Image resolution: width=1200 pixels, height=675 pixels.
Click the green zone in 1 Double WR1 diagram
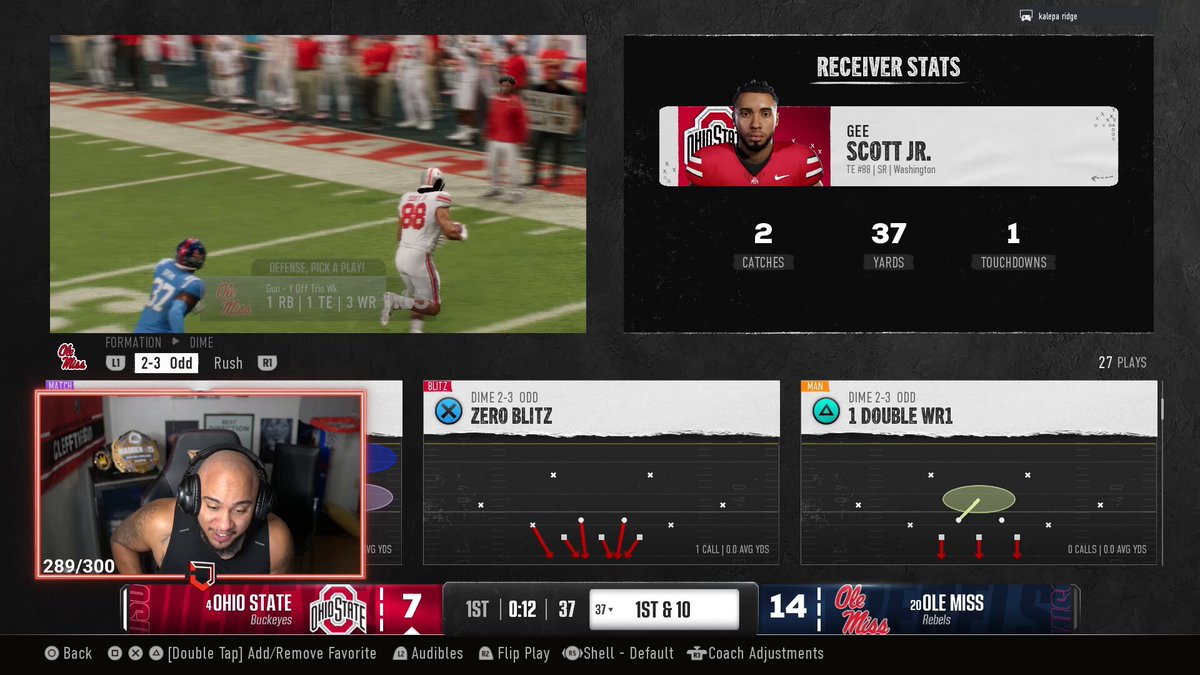click(978, 498)
